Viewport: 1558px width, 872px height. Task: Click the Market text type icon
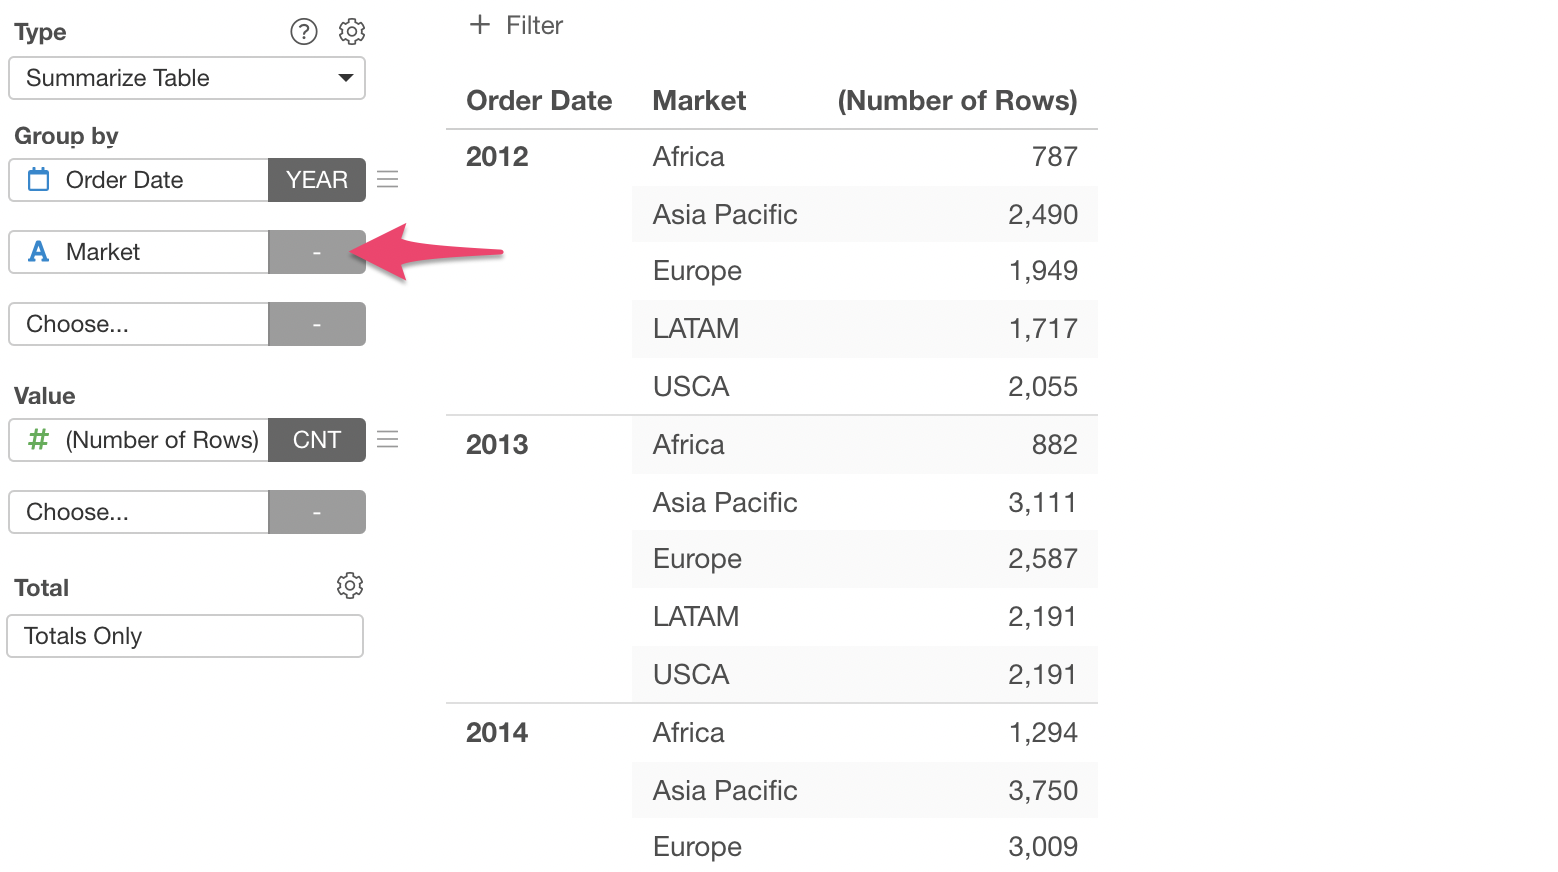(x=39, y=252)
